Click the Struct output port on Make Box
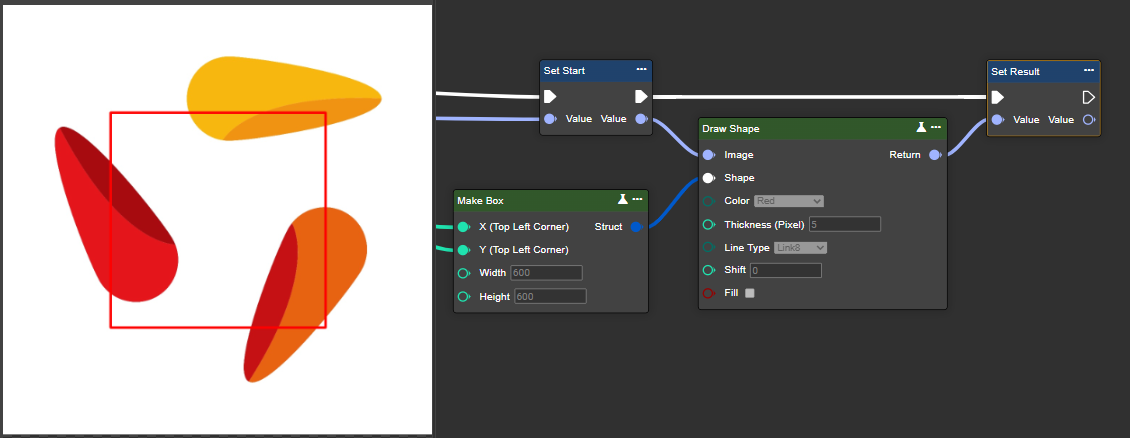The height and width of the screenshot is (438, 1130). (636, 227)
